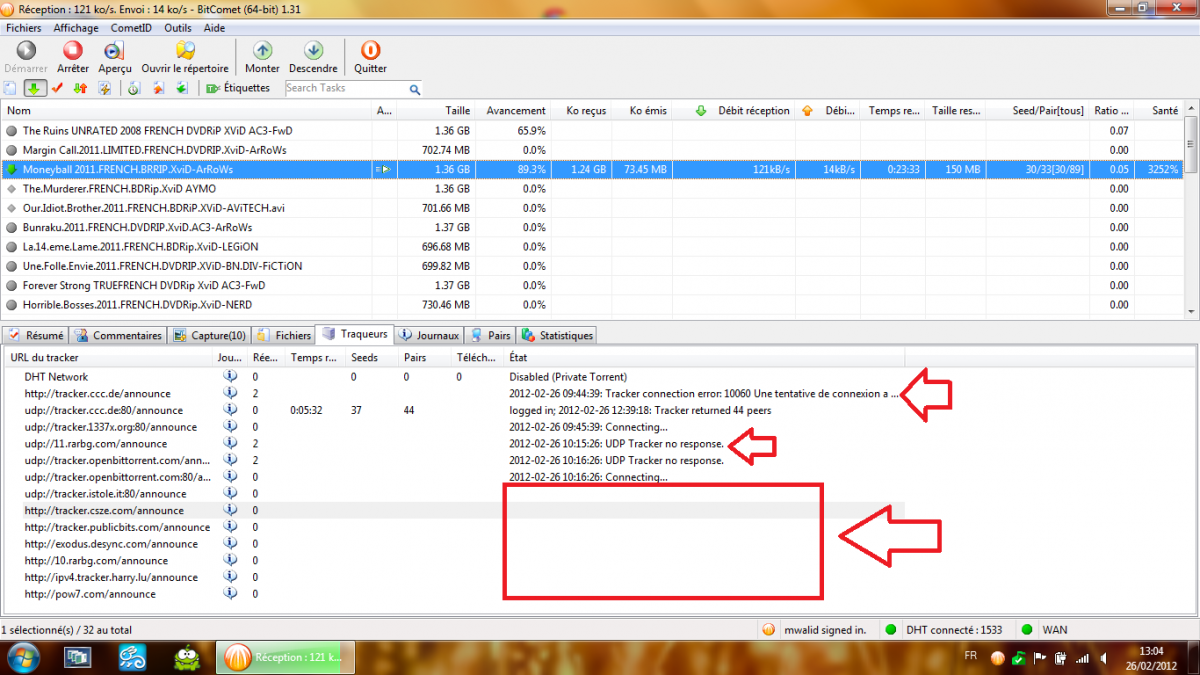Move the task down with Descendre
The image size is (1200, 675).
click(313, 56)
